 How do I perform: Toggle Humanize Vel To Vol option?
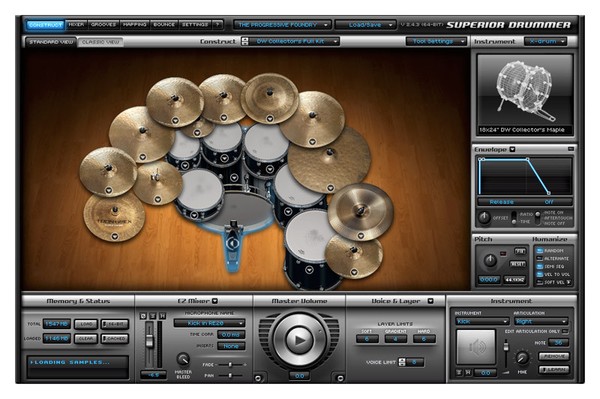pyautogui.click(x=540, y=274)
